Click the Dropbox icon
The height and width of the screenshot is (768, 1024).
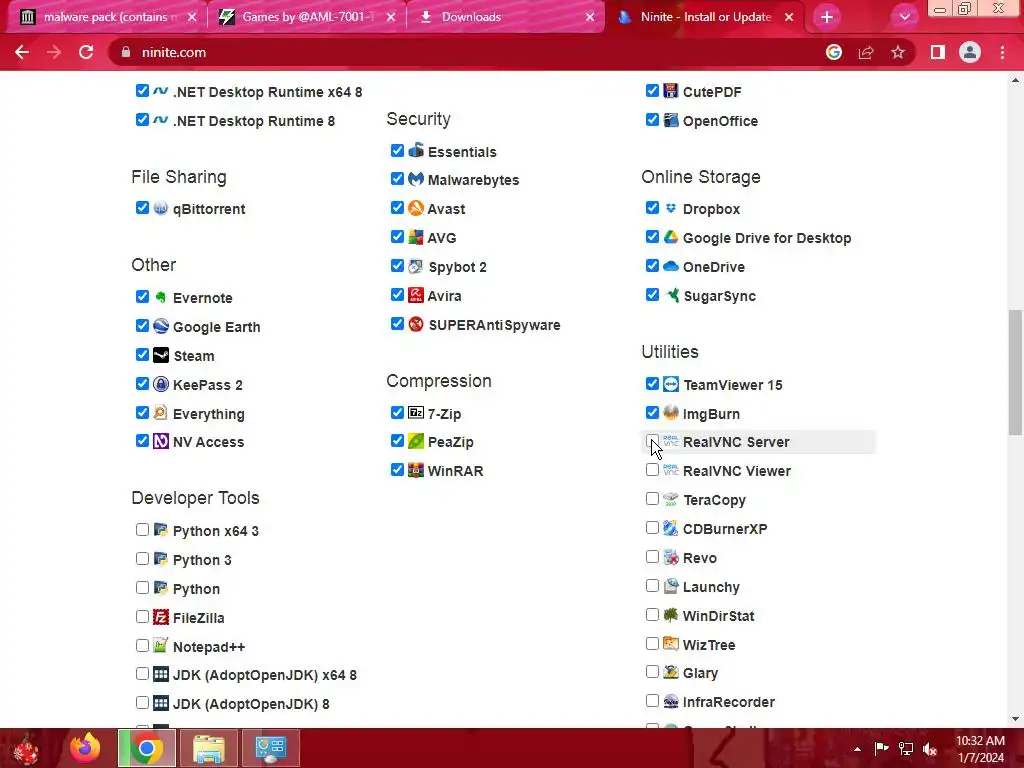pos(671,208)
